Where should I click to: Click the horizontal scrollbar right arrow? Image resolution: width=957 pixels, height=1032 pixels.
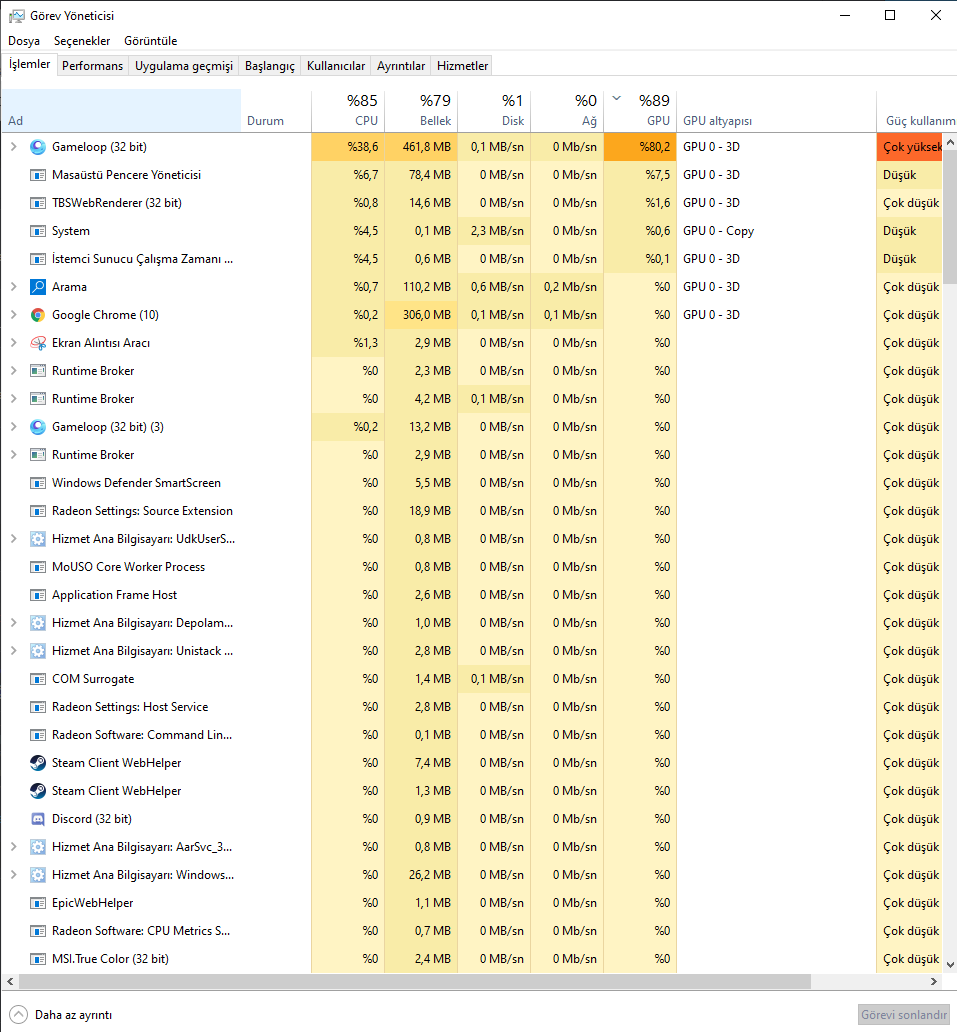coord(934,981)
